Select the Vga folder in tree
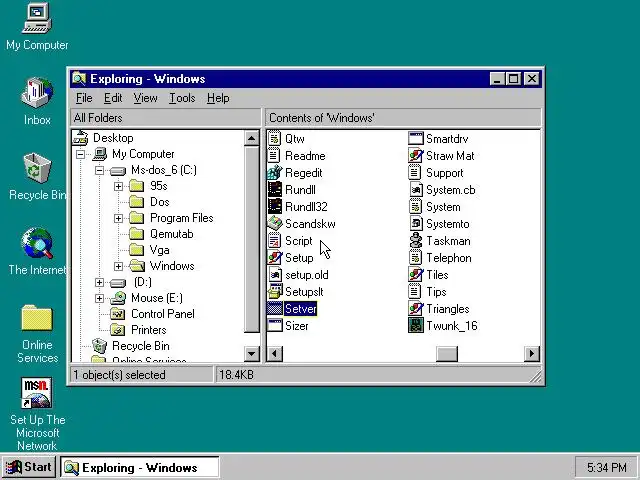Image resolution: width=640 pixels, height=480 pixels. coord(159,250)
